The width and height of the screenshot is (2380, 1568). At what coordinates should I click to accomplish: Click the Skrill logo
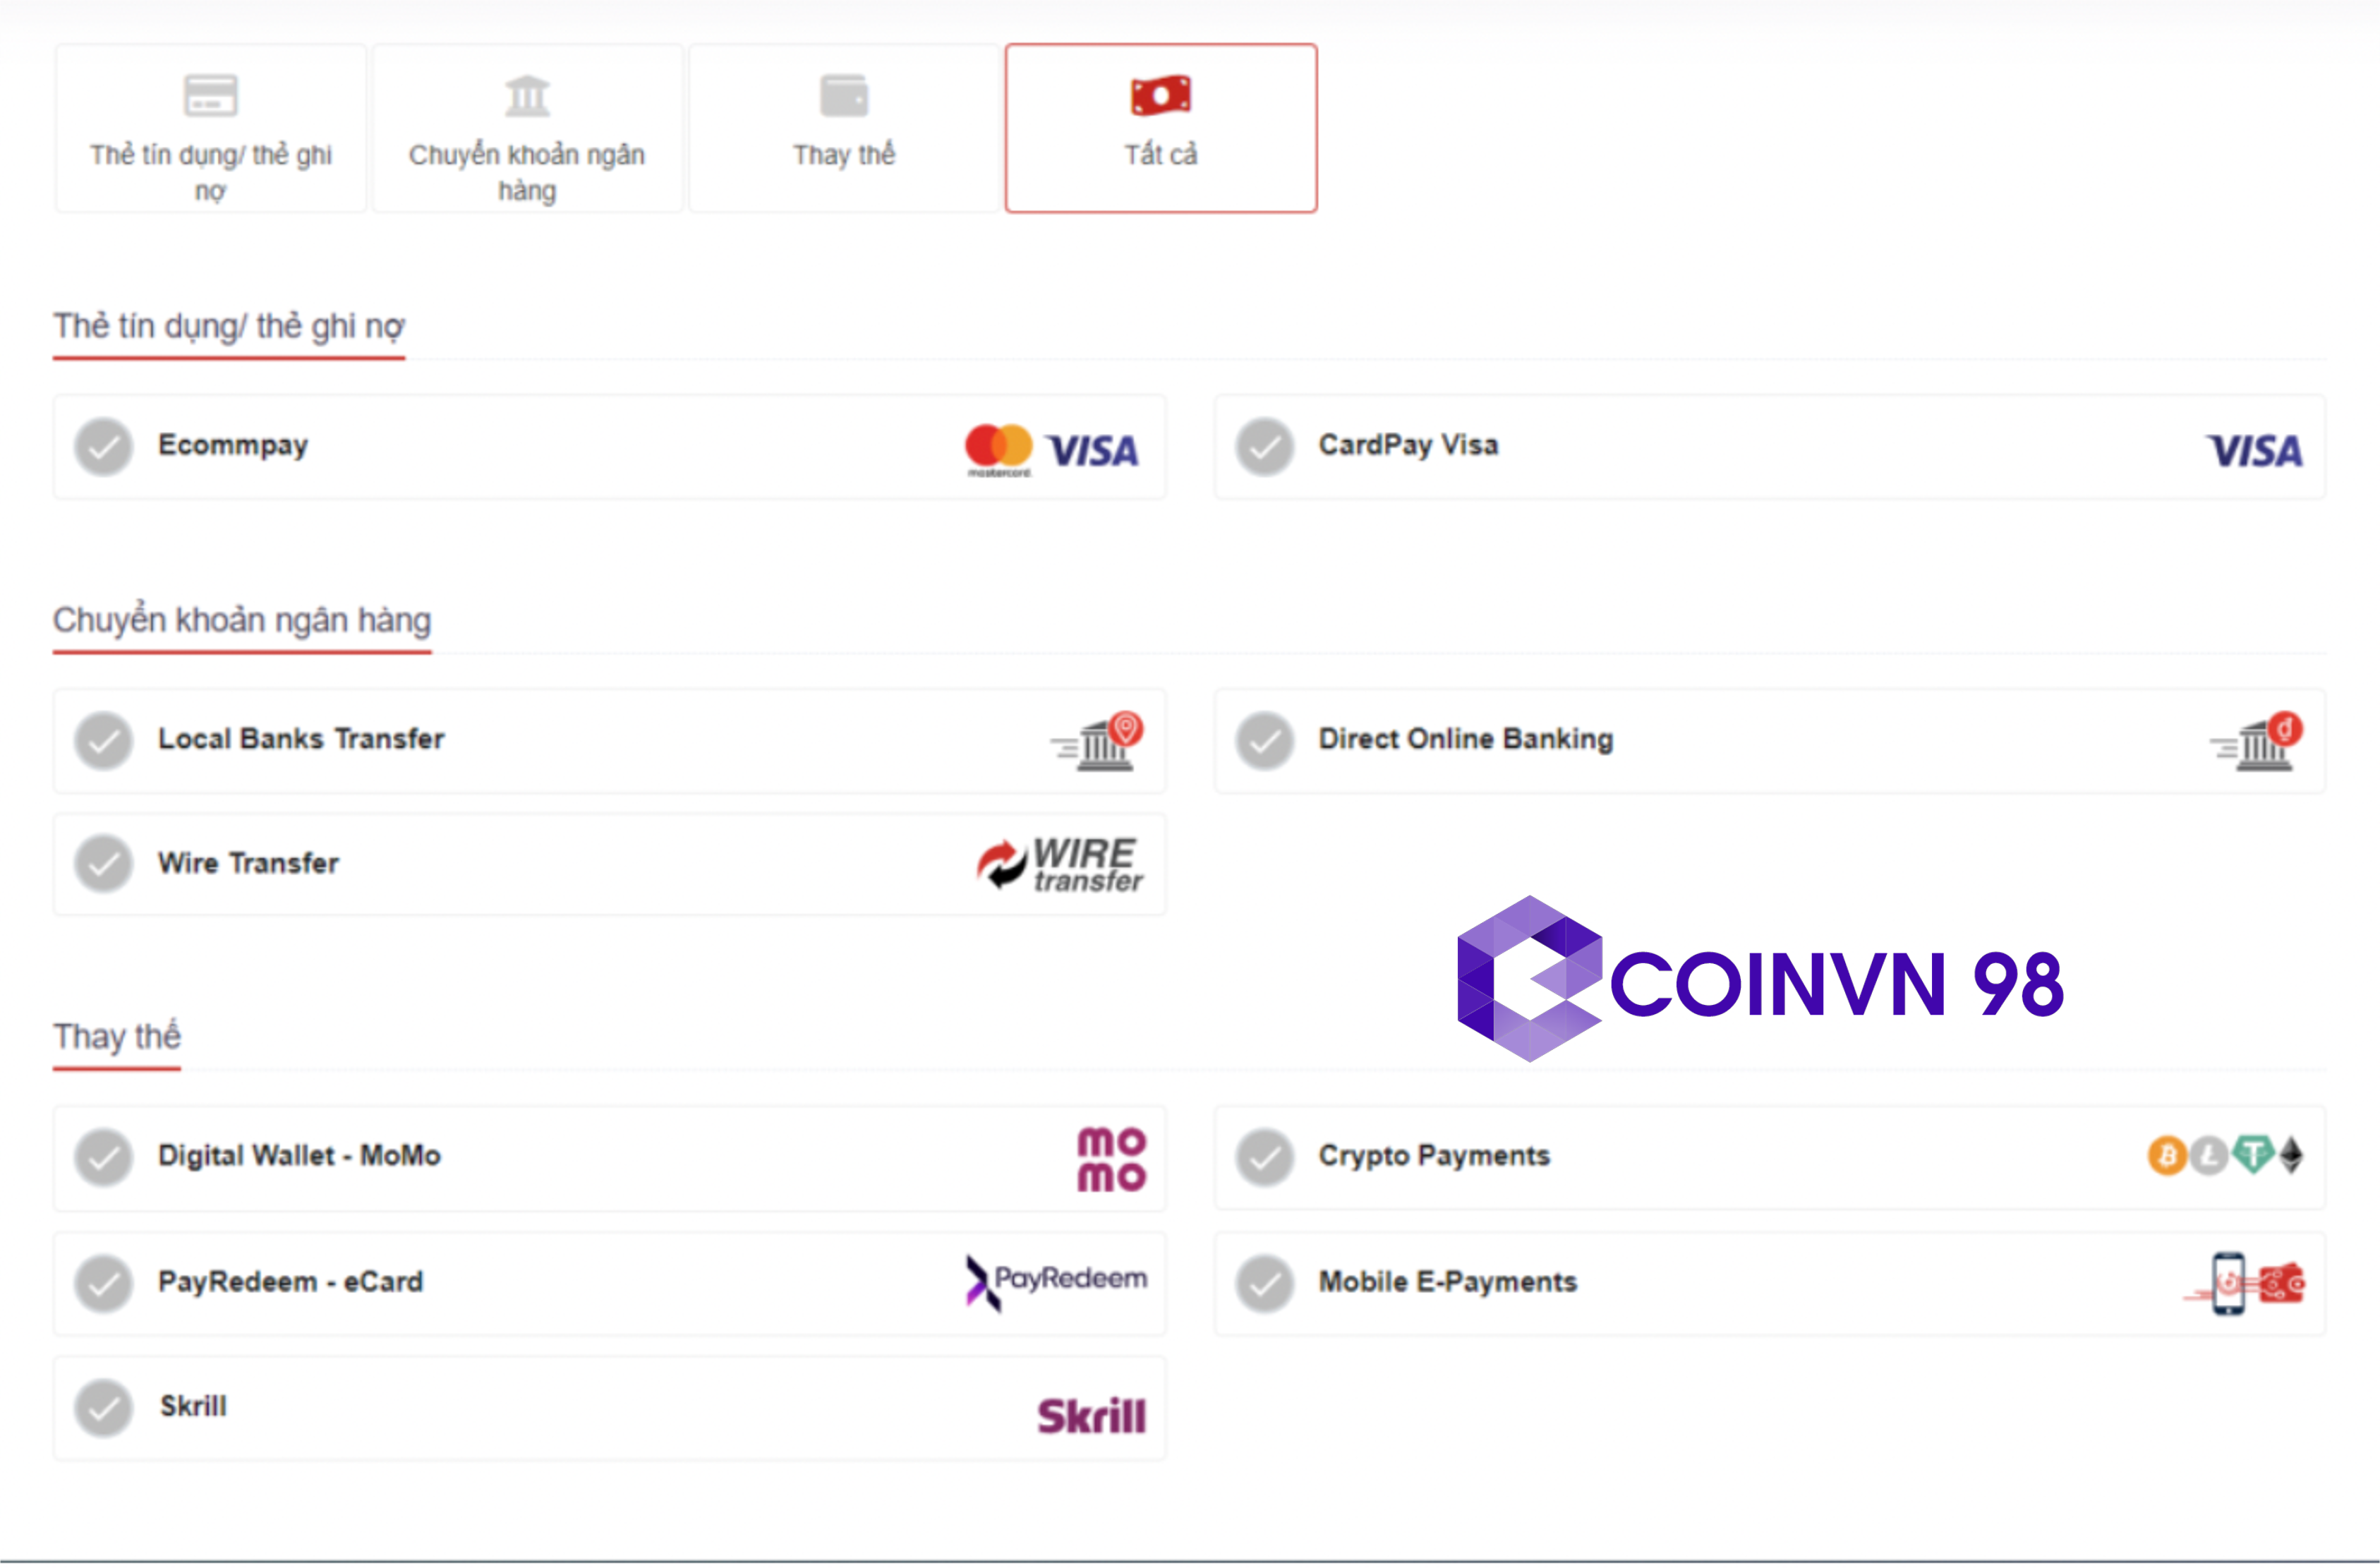1091,1415
